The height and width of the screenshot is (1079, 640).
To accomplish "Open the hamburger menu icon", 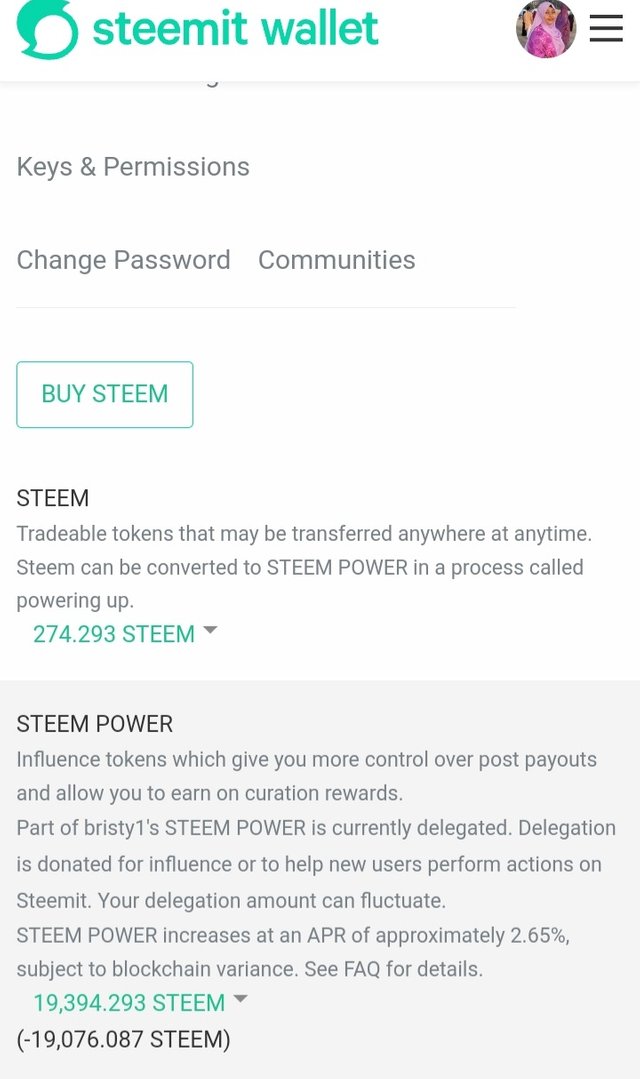I will click(606, 30).
